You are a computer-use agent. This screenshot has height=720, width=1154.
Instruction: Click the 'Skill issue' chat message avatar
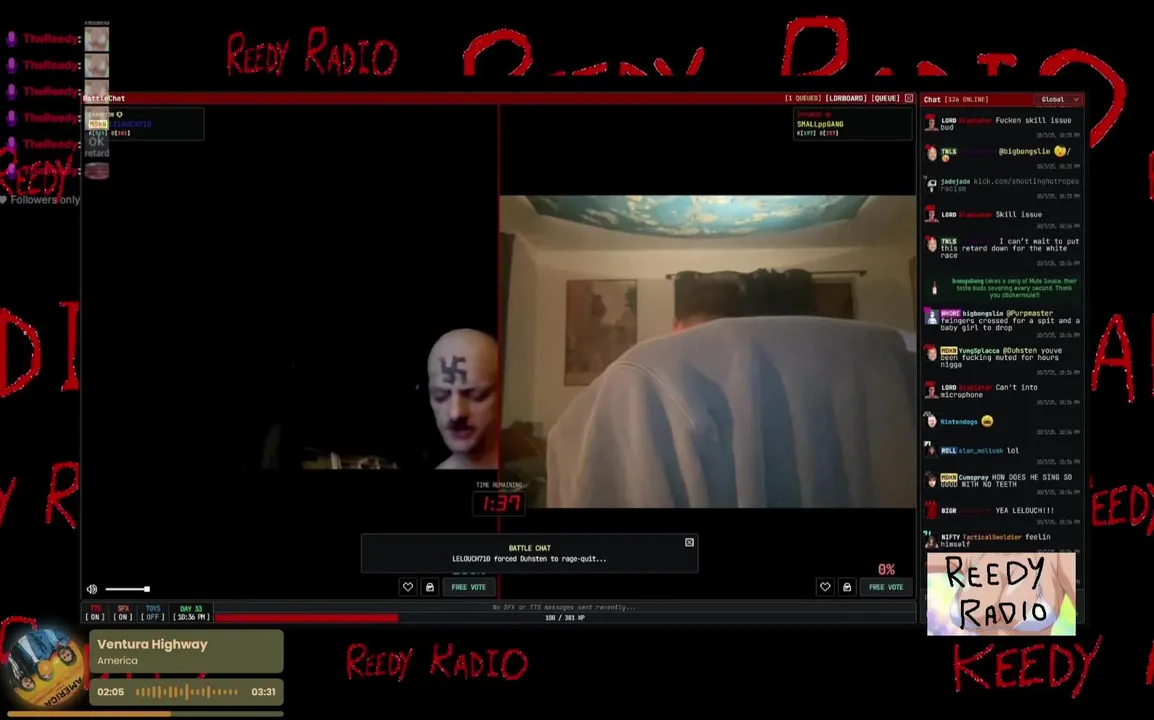click(931, 214)
